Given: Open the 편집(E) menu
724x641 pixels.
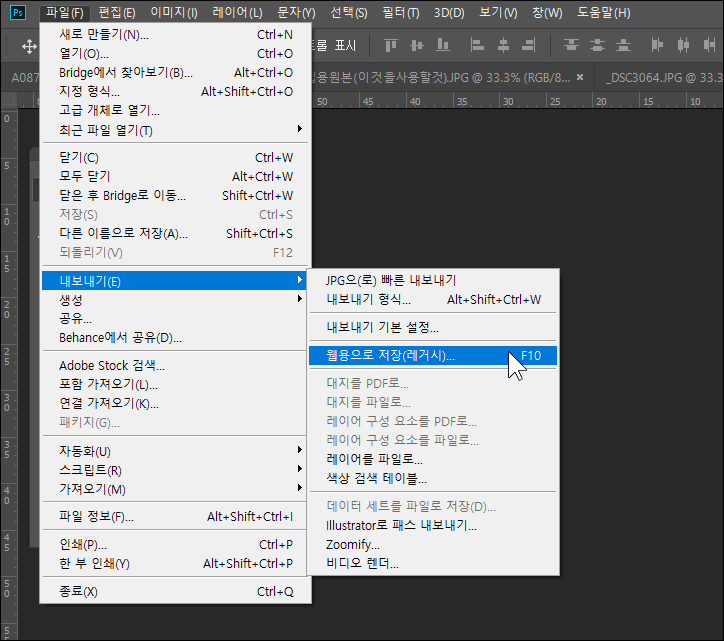Looking at the screenshot, I should pyautogui.click(x=117, y=12).
